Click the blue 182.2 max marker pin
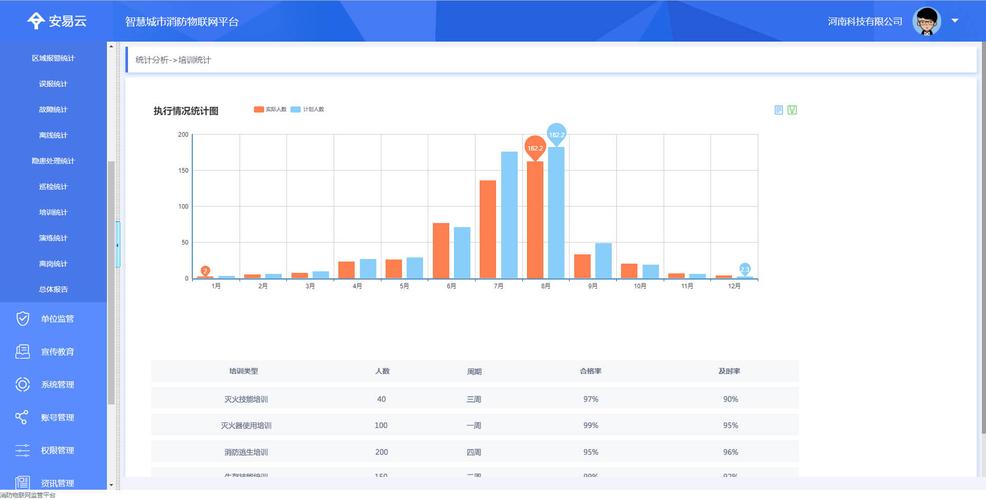 click(x=557, y=135)
